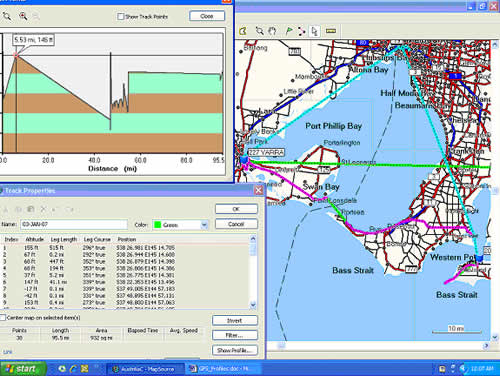Click the third Quick Launch icon on taskbar

(x=84, y=369)
